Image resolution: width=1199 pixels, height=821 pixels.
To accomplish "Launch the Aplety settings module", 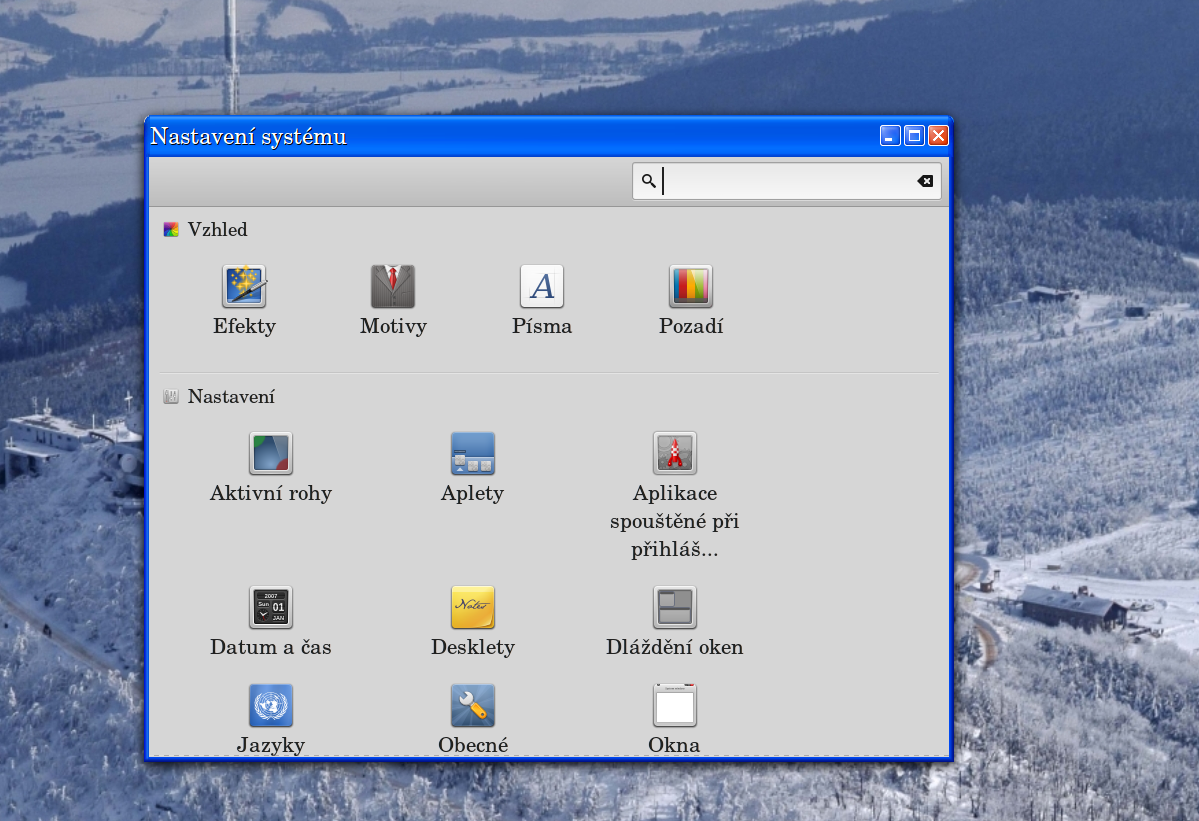I will 472,454.
